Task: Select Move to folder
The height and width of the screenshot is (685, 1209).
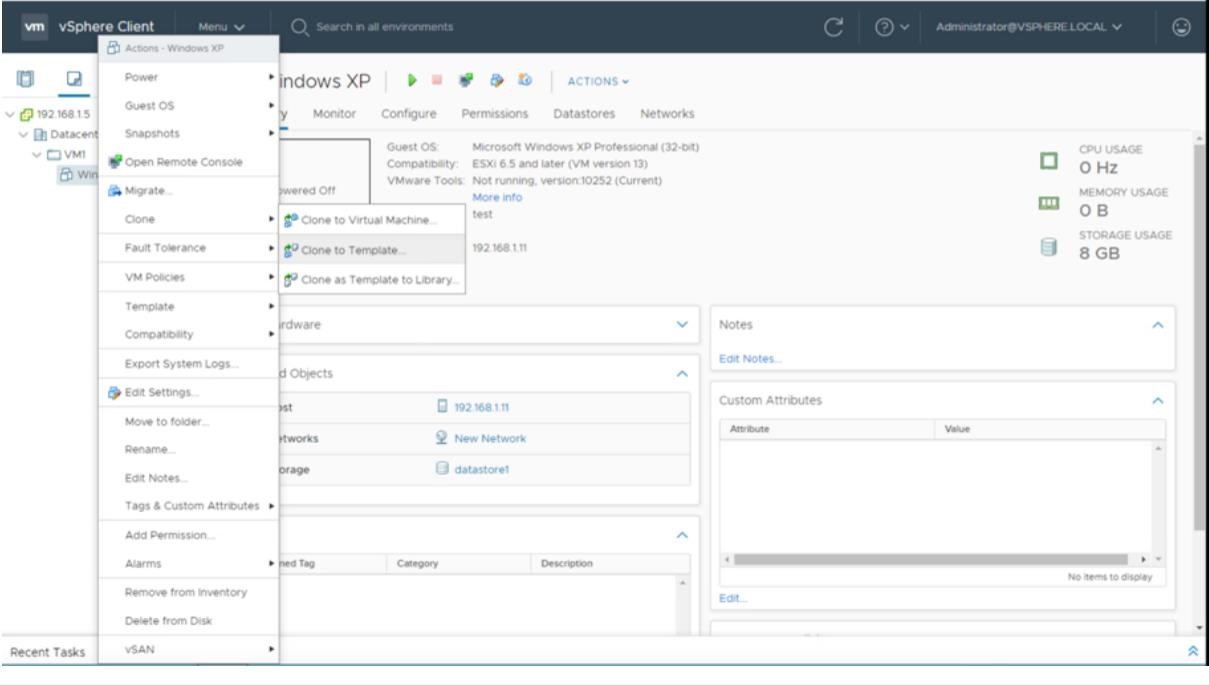Action: click(x=188, y=421)
